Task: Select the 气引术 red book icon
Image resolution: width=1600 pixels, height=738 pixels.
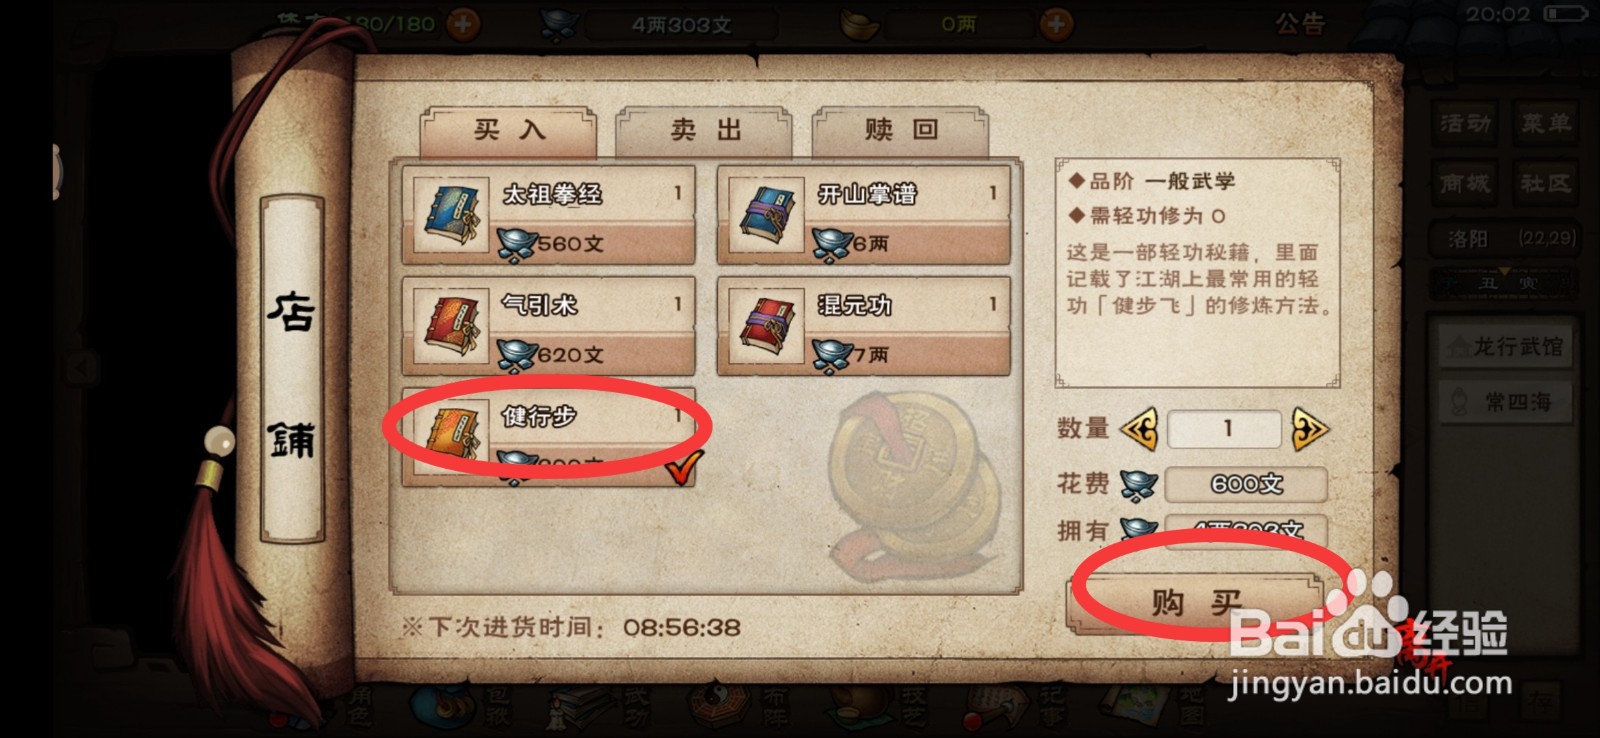Action: click(451, 328)
